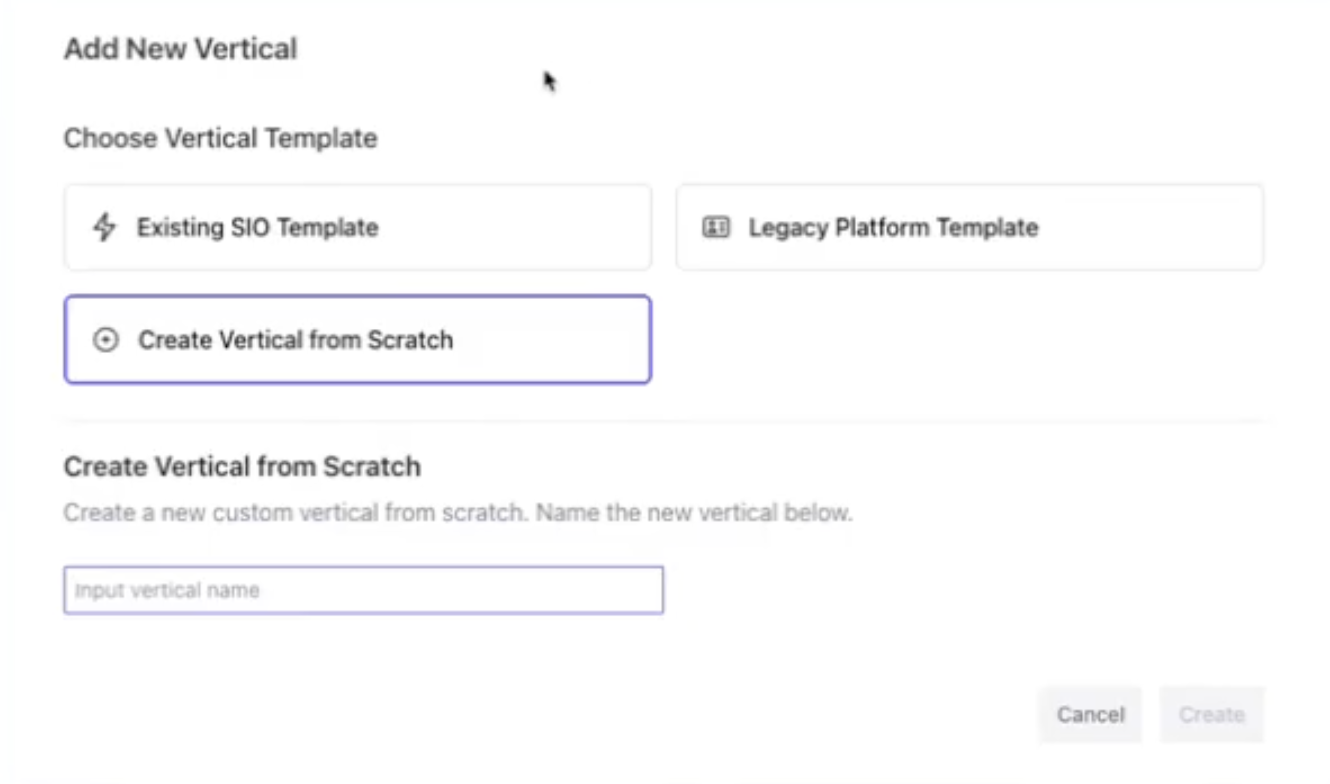Click the 'Input vertical name' placeholder text
This screenshot has width=1330, height=784.
tap(167, 590)
